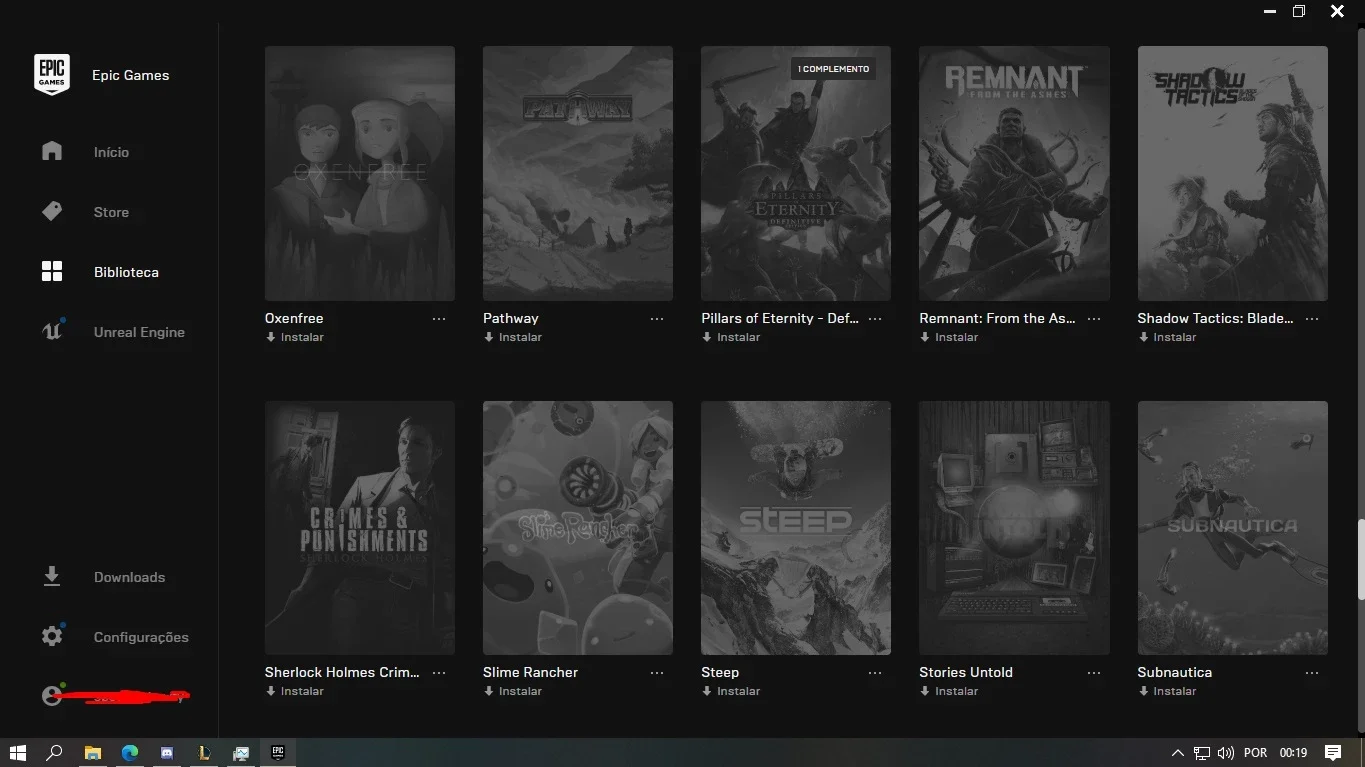Viewport: 1365px width, 767px height.
Task: Open Configurações settings page
Action: pyautogui.click(x=141, y=637)
